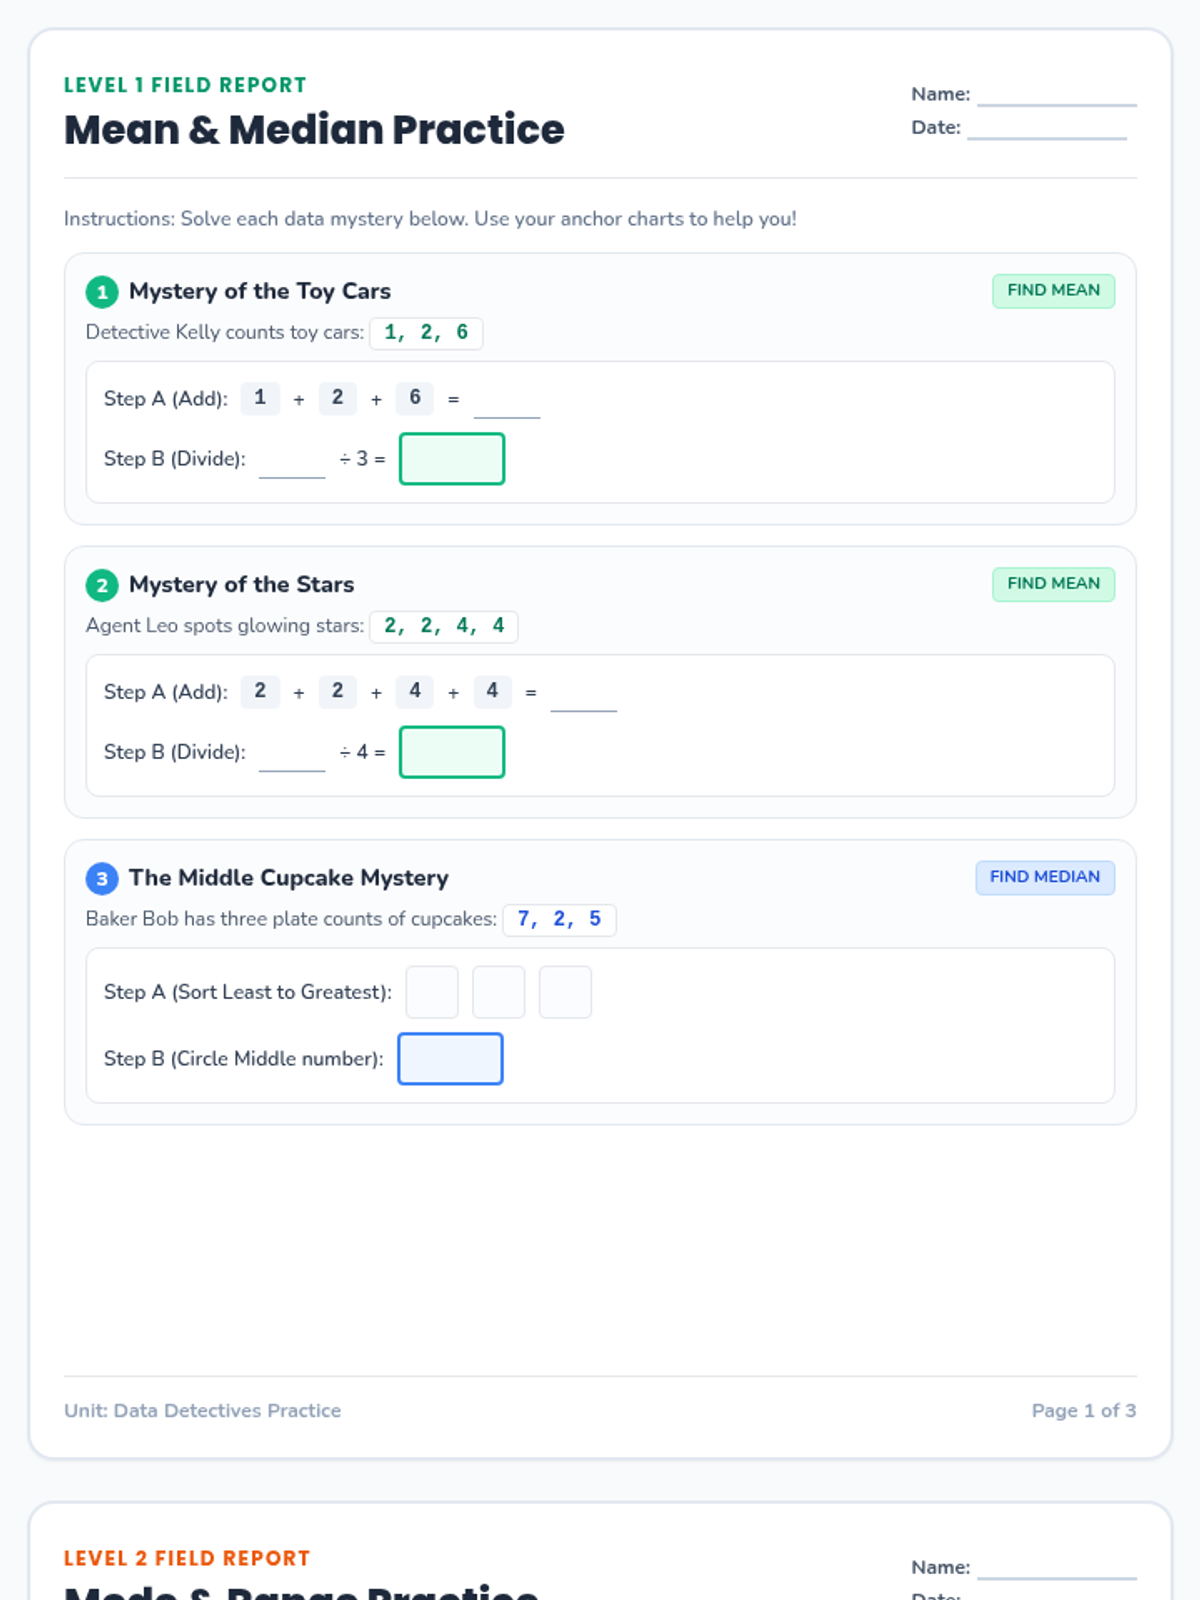The height and width of the screenshot is (1600, 1200).
Task: Click the first sort box in Step A
Action: tap(432, 992)
